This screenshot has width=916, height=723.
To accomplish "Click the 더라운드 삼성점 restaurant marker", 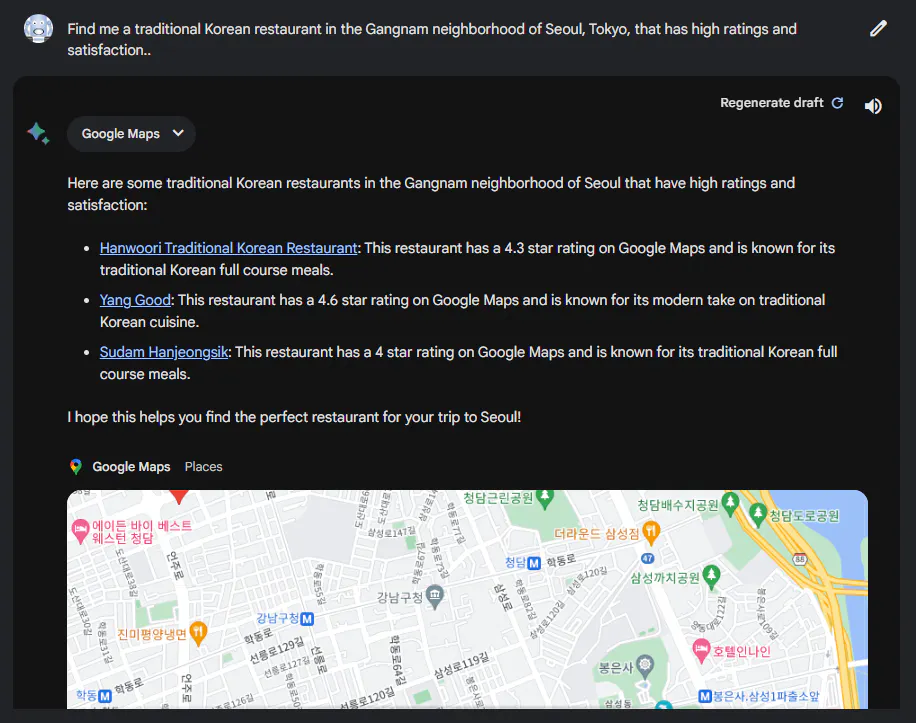I will (x=650, y=530).
